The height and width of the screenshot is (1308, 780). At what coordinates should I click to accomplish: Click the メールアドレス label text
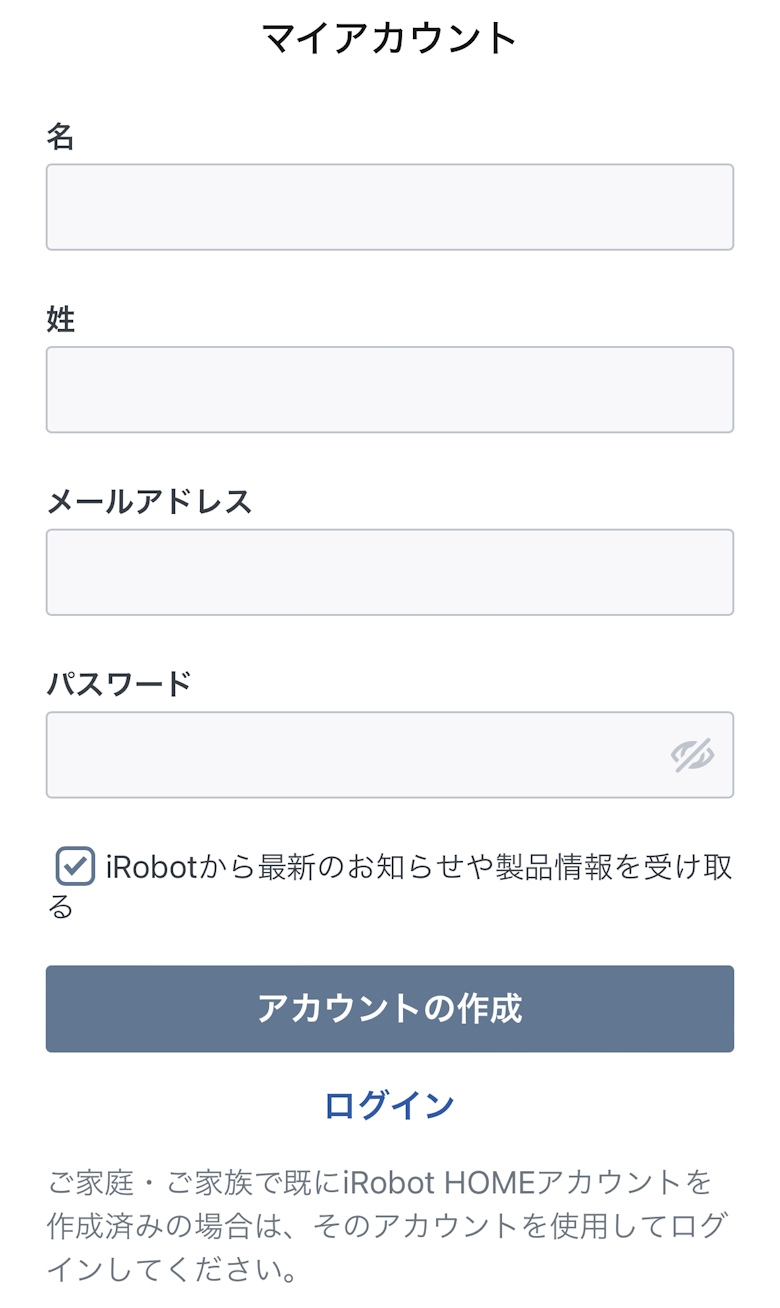149,501
